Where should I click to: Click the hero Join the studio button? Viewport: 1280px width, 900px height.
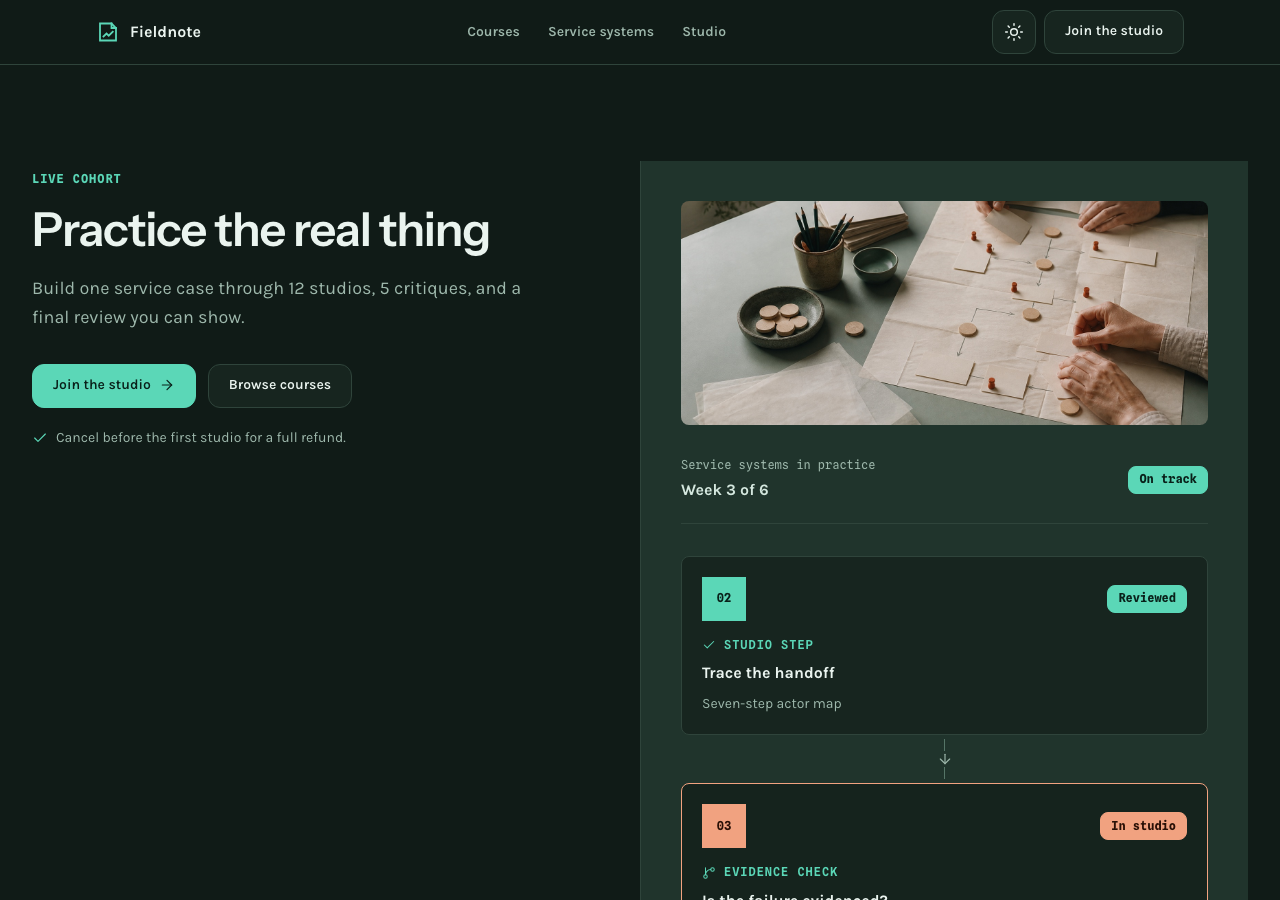[x=114, y=386]
